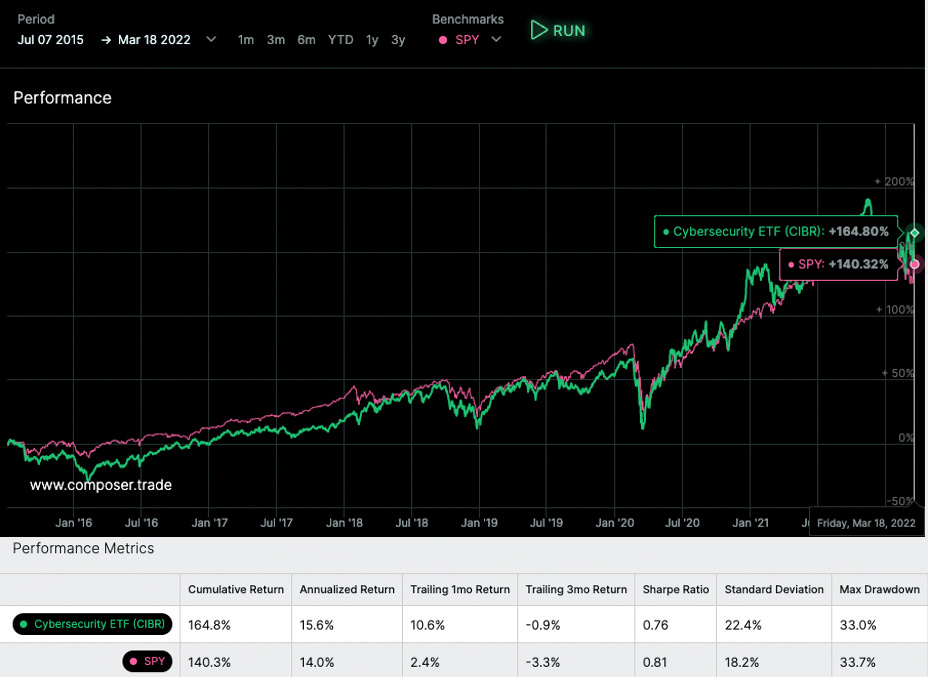Click the SPY benchmark label
This screenshot has height=677, width=928.
pos(467,40)
